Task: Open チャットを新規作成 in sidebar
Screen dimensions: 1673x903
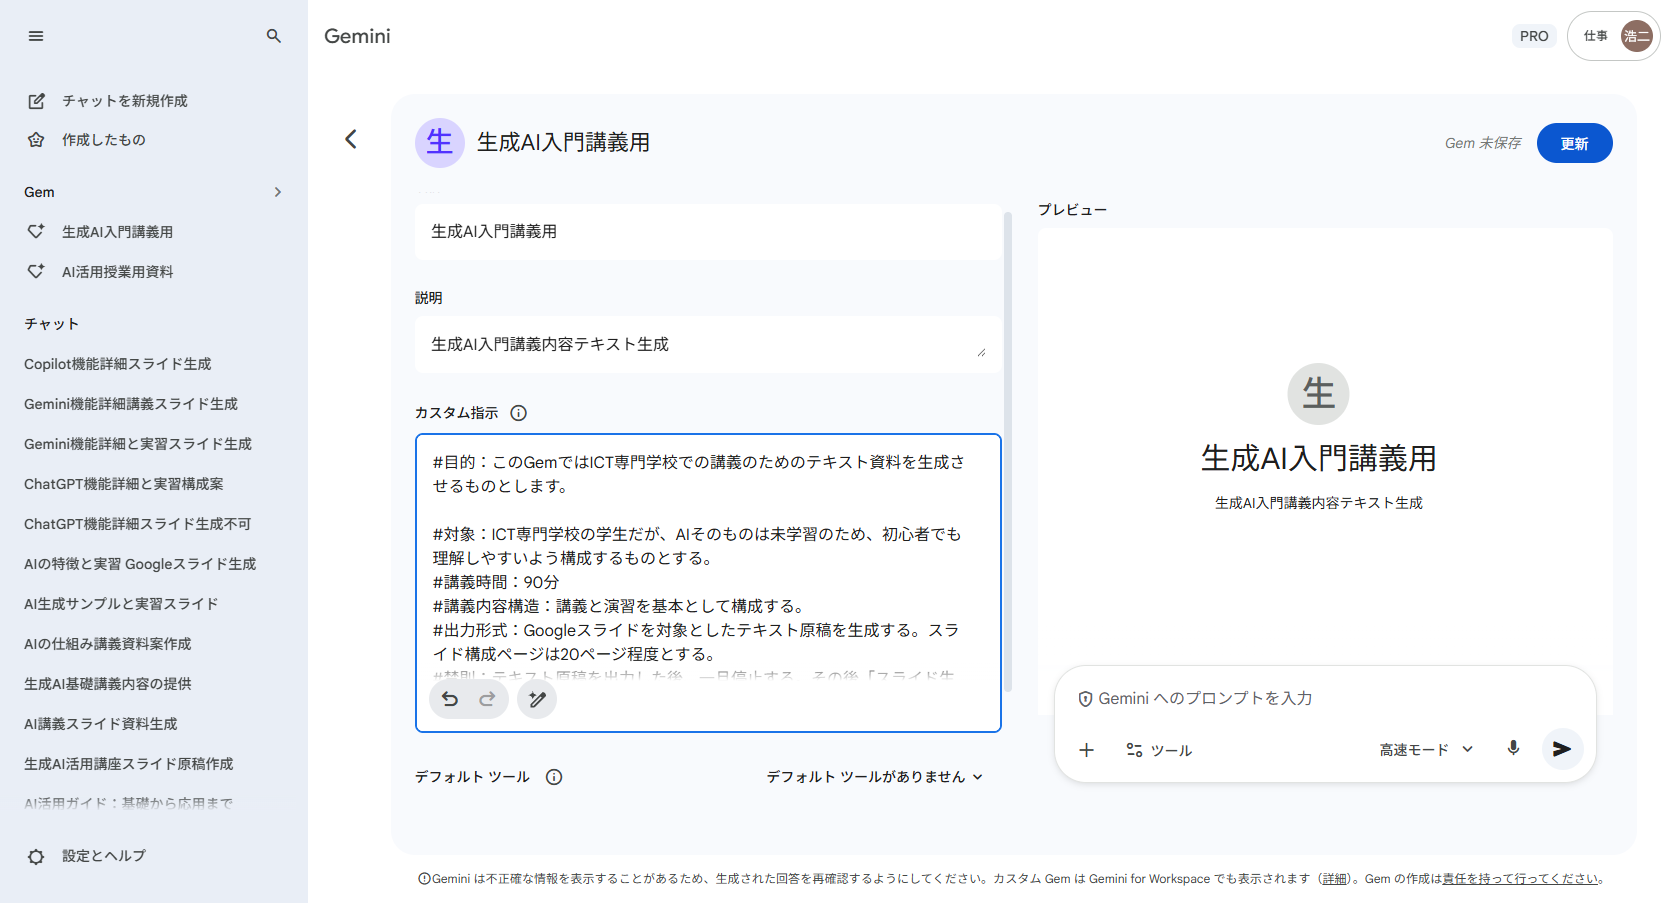Action: click(x=124, y=101)
